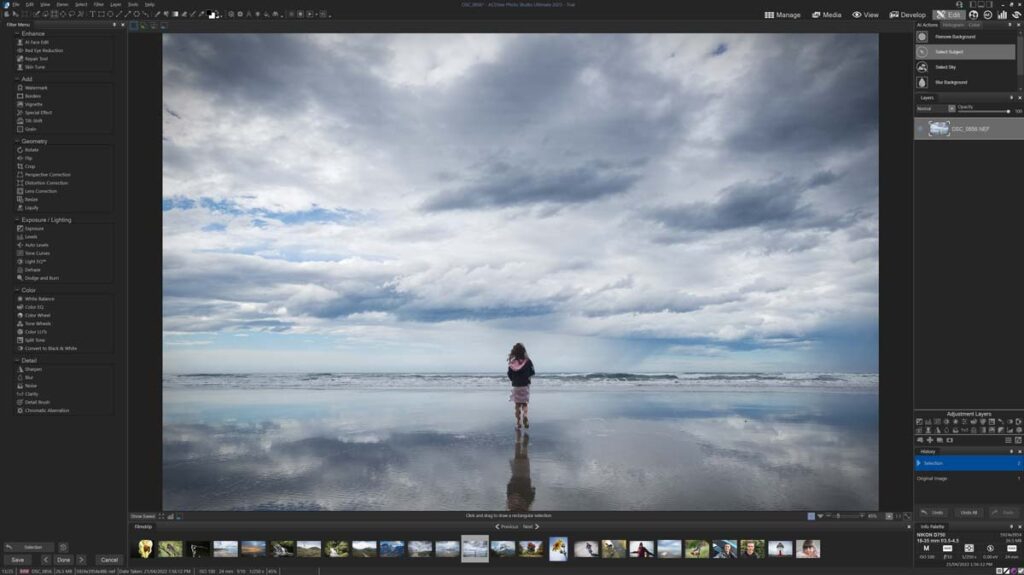Open the Exposure filter

pos(33,229)
